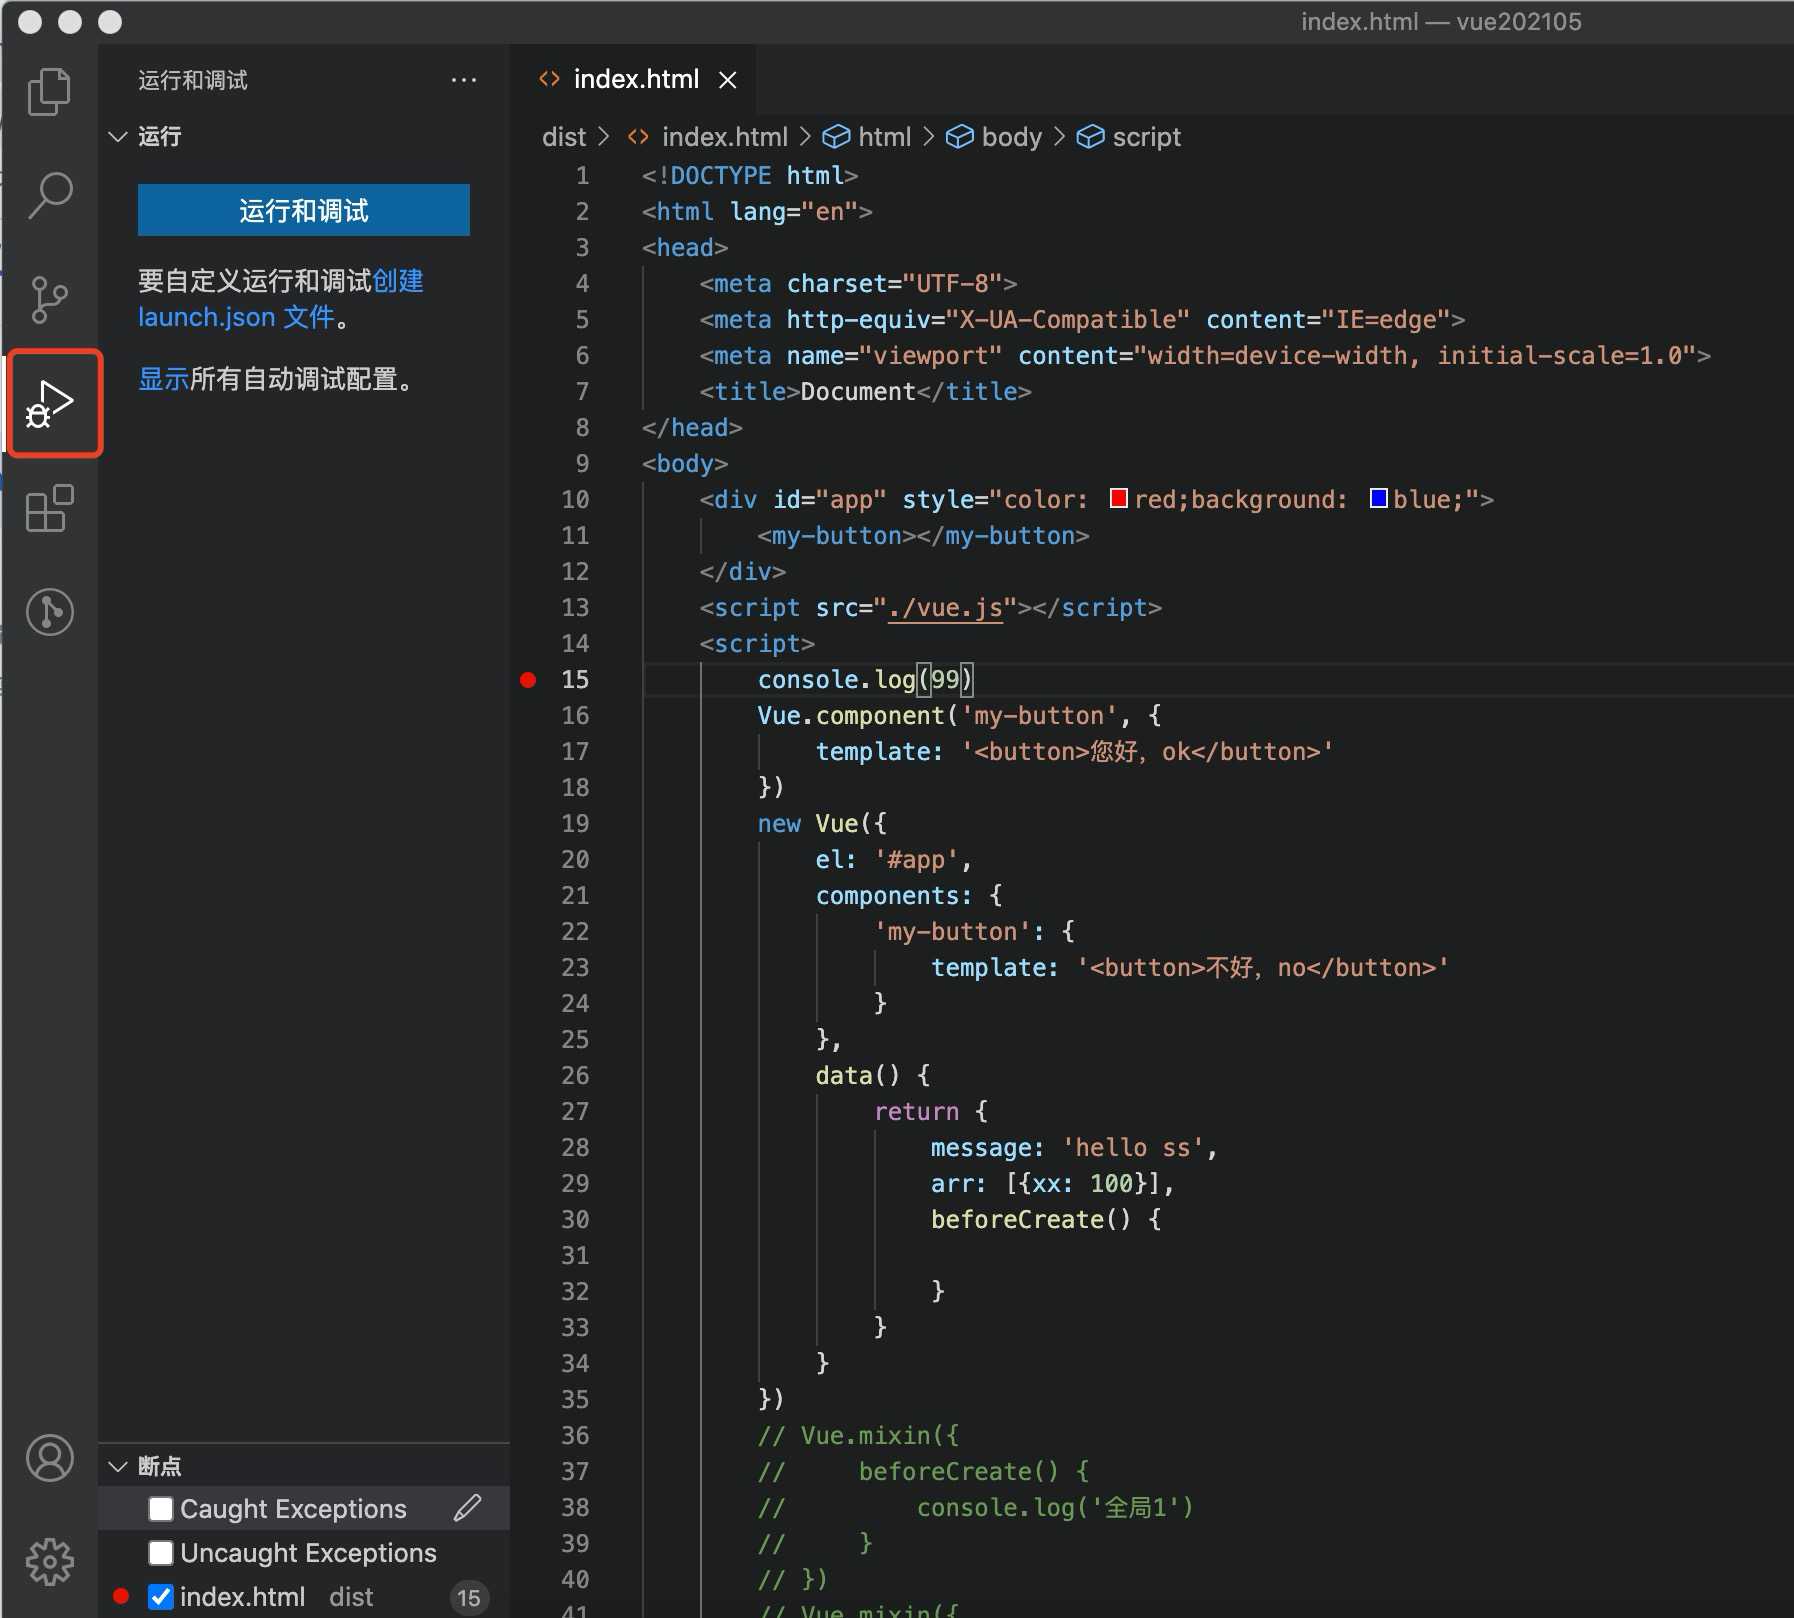This screenshot has height=1618, width=1794.
Task: Click "<!DOCTYPE html>" on line 1
Action: click(750, 176)
